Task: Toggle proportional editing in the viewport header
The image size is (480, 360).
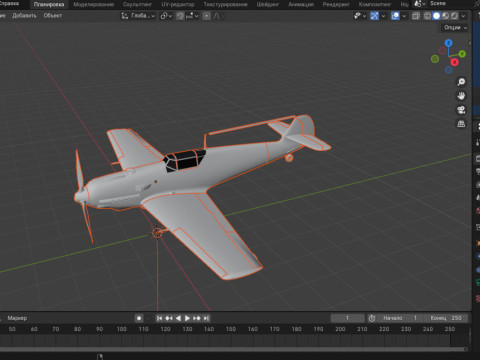Action: point(207,16)
